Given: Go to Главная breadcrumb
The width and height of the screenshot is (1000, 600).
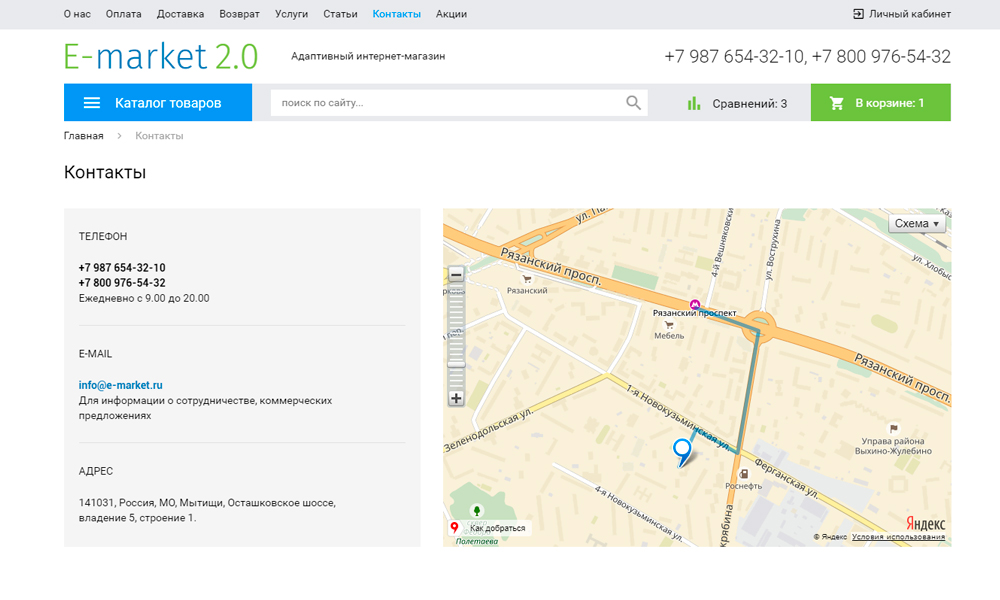Looking at the screenshot, I should click(x=84, y=136).
